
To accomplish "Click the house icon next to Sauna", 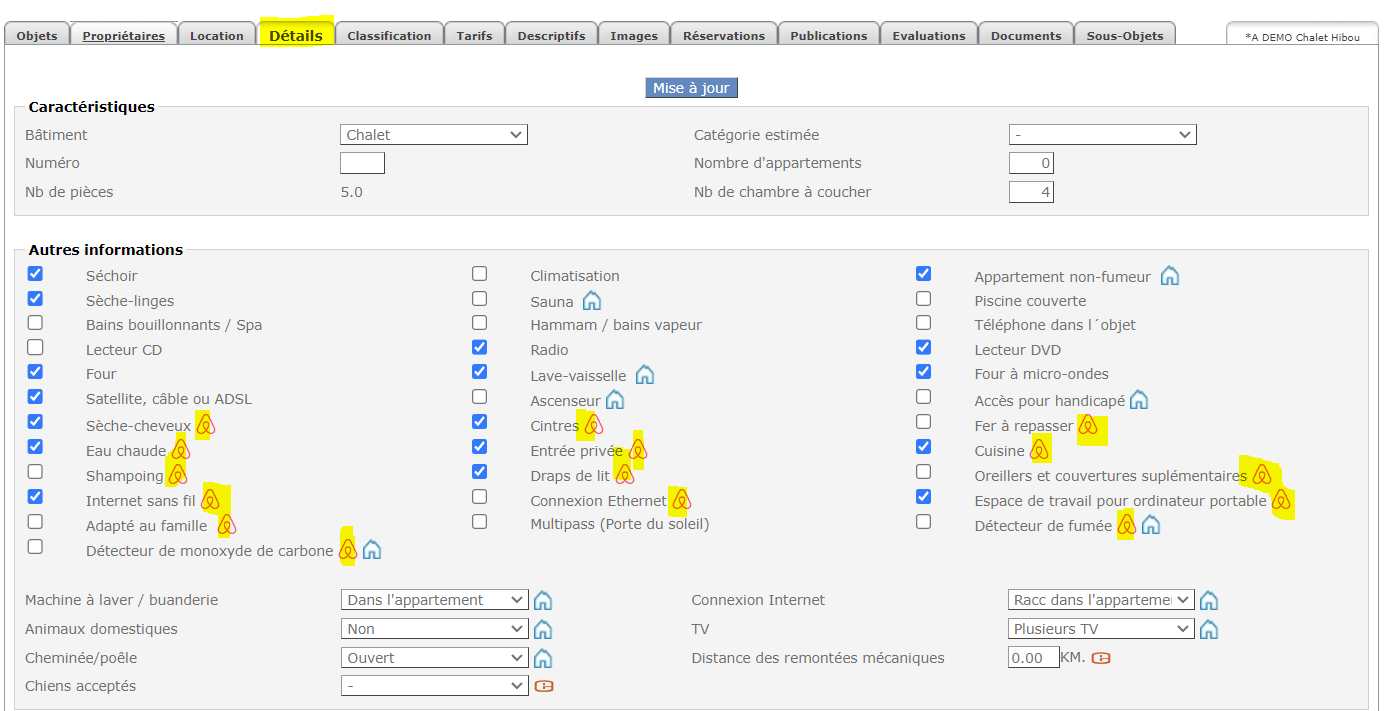I will tap(592, 301).
